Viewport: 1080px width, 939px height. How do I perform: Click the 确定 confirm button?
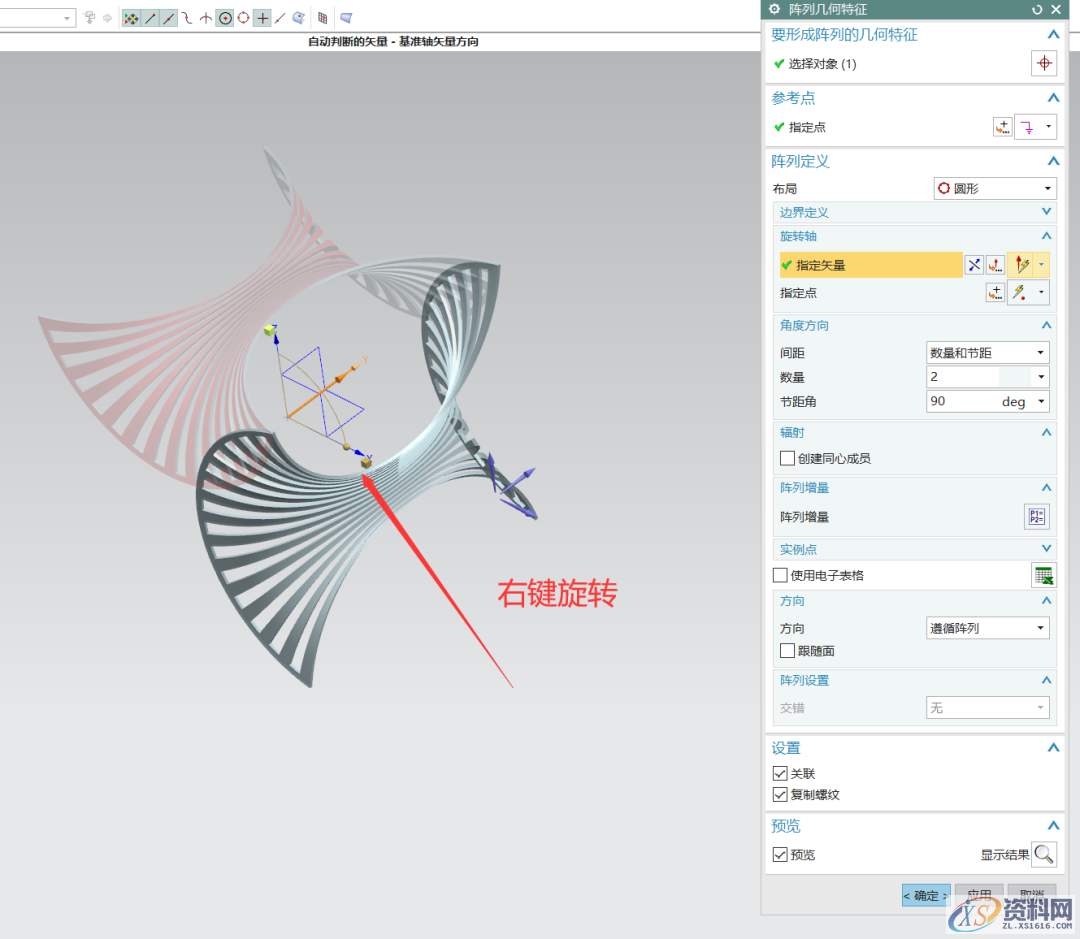(925, 895)
